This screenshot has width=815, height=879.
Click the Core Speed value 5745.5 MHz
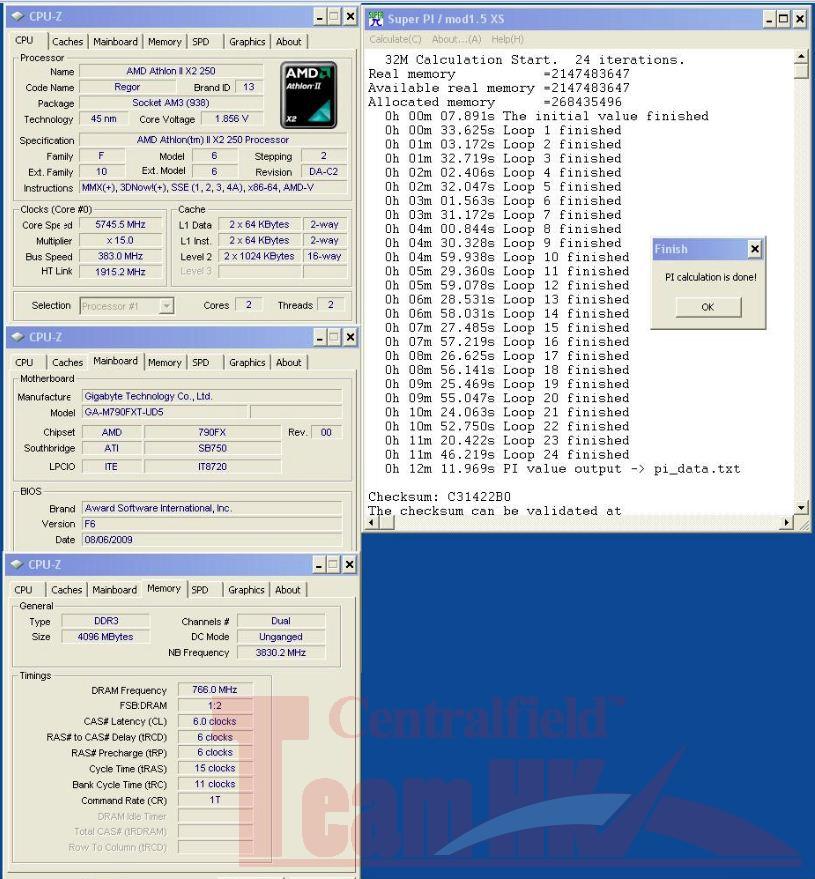click(121, 224)
